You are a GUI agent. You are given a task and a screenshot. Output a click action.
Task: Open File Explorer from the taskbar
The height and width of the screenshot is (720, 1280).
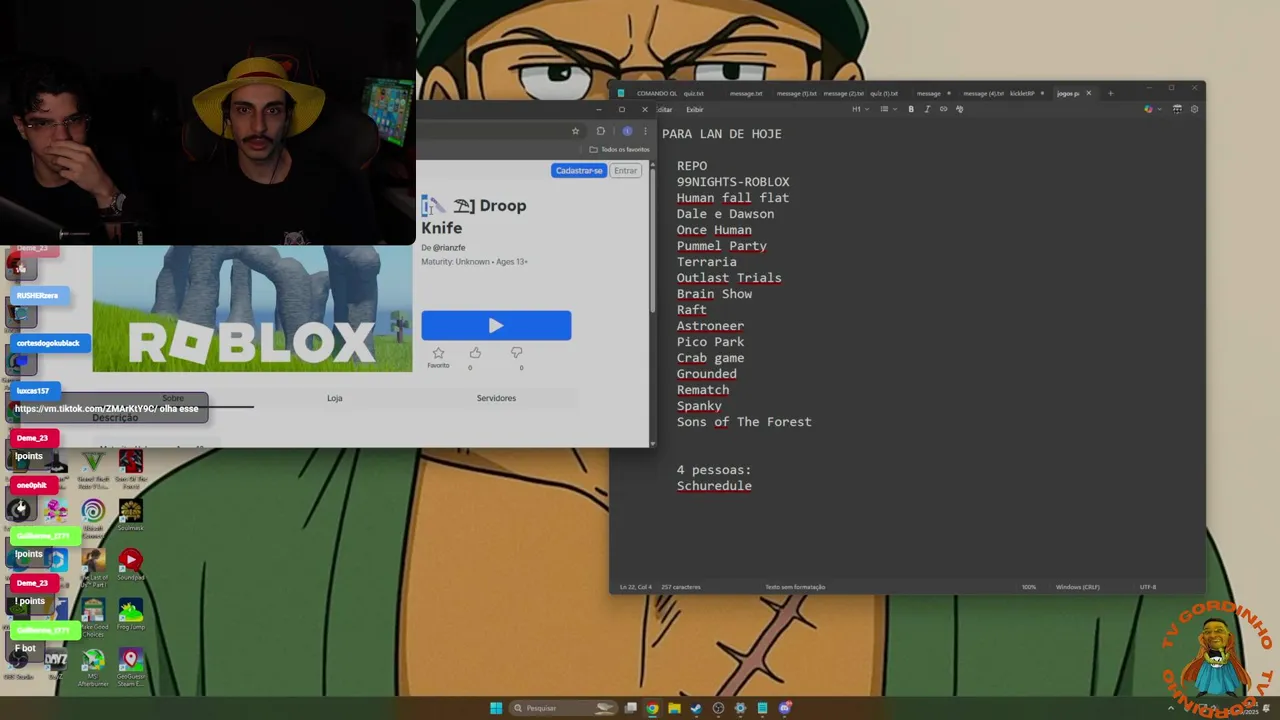pyautogui.click(x=674, y=708)
